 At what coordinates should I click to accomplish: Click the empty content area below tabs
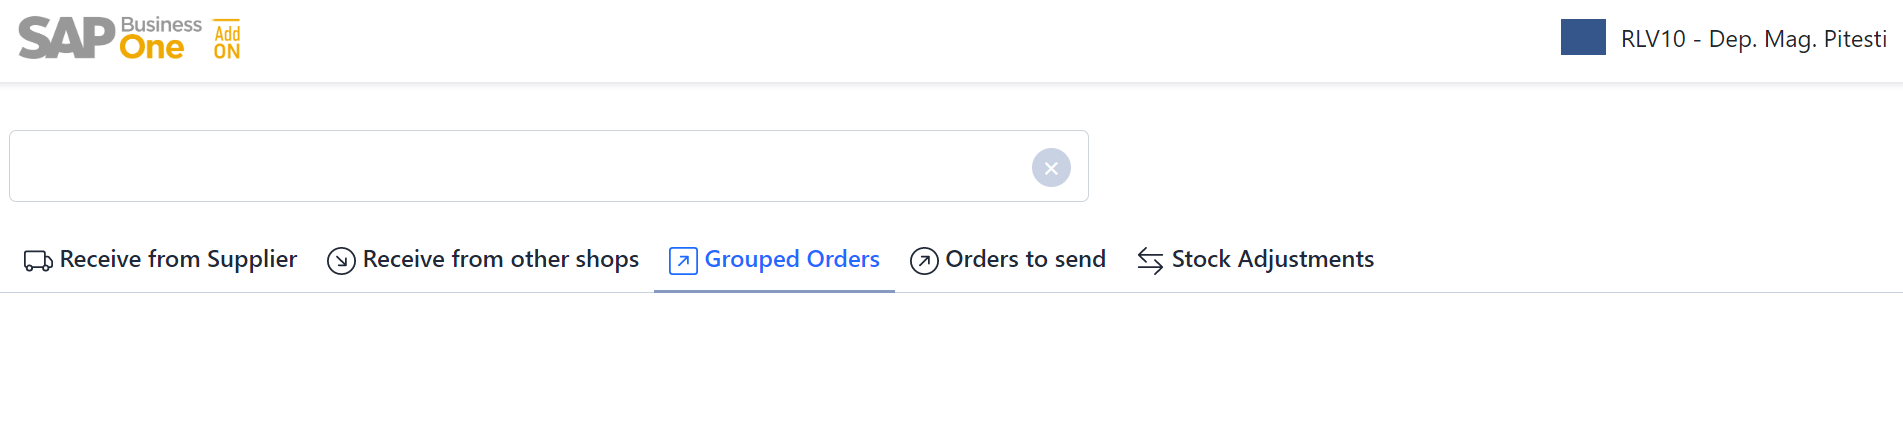[x=951, y=360]
